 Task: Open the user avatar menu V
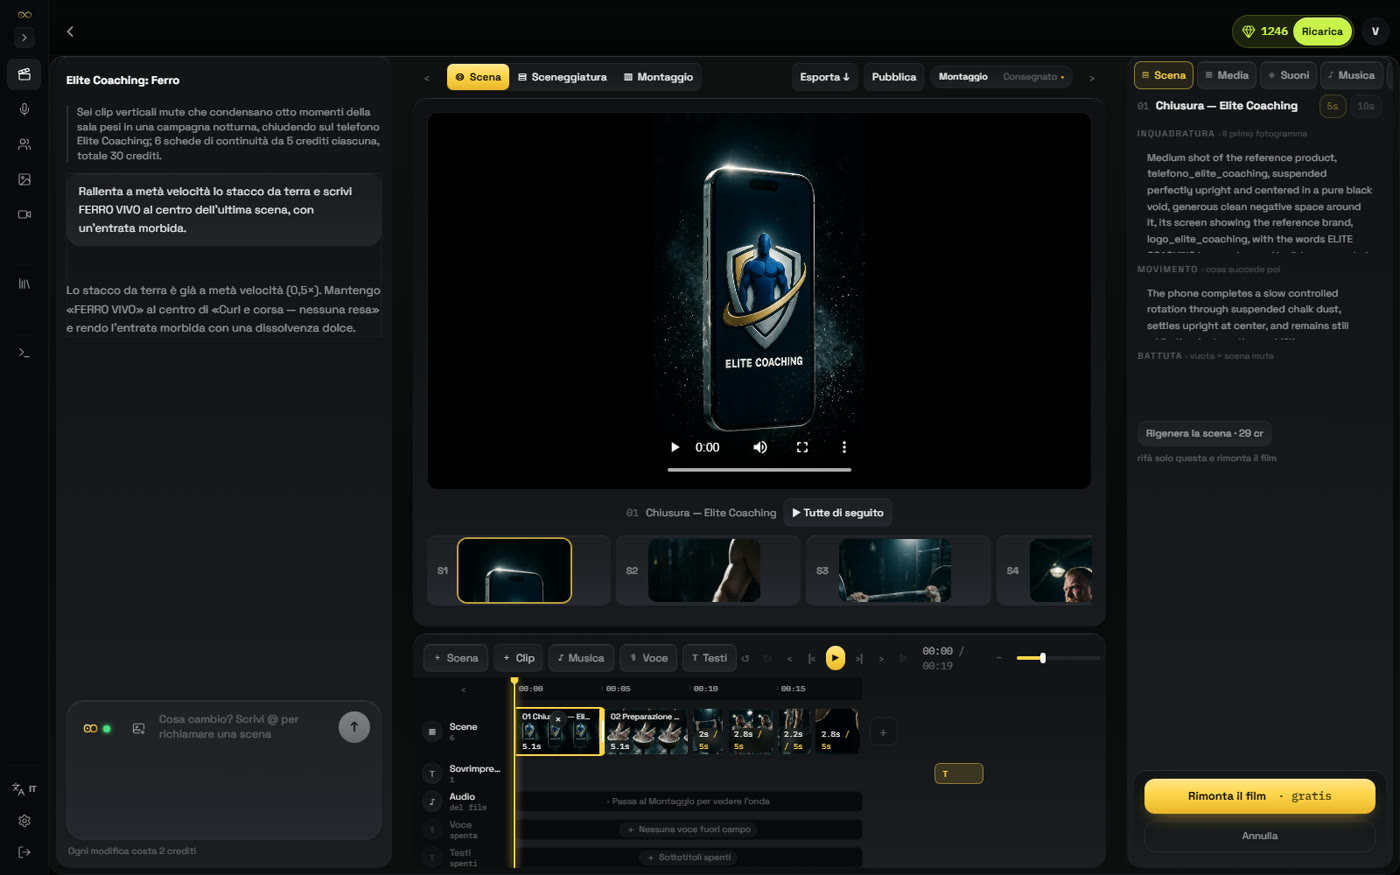click(x=1375, y=31)
